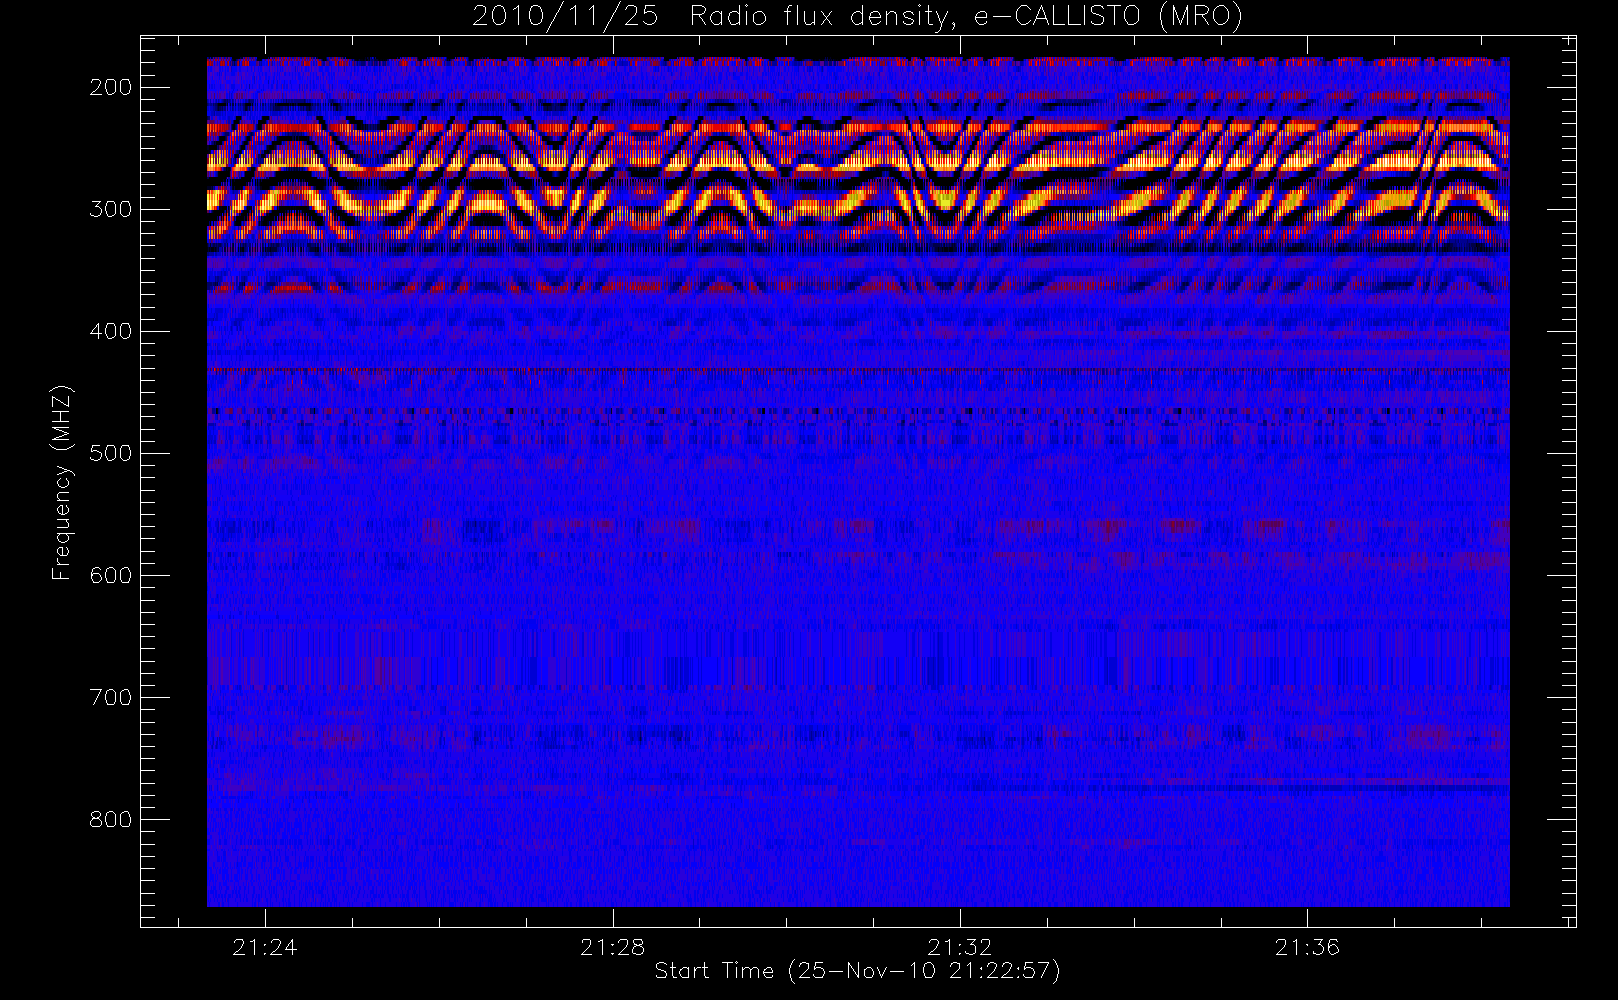This screenshot has width=1618, height=1000.
Task: Click the 800 frequency tick label
Action: click(x=110, y=819)
